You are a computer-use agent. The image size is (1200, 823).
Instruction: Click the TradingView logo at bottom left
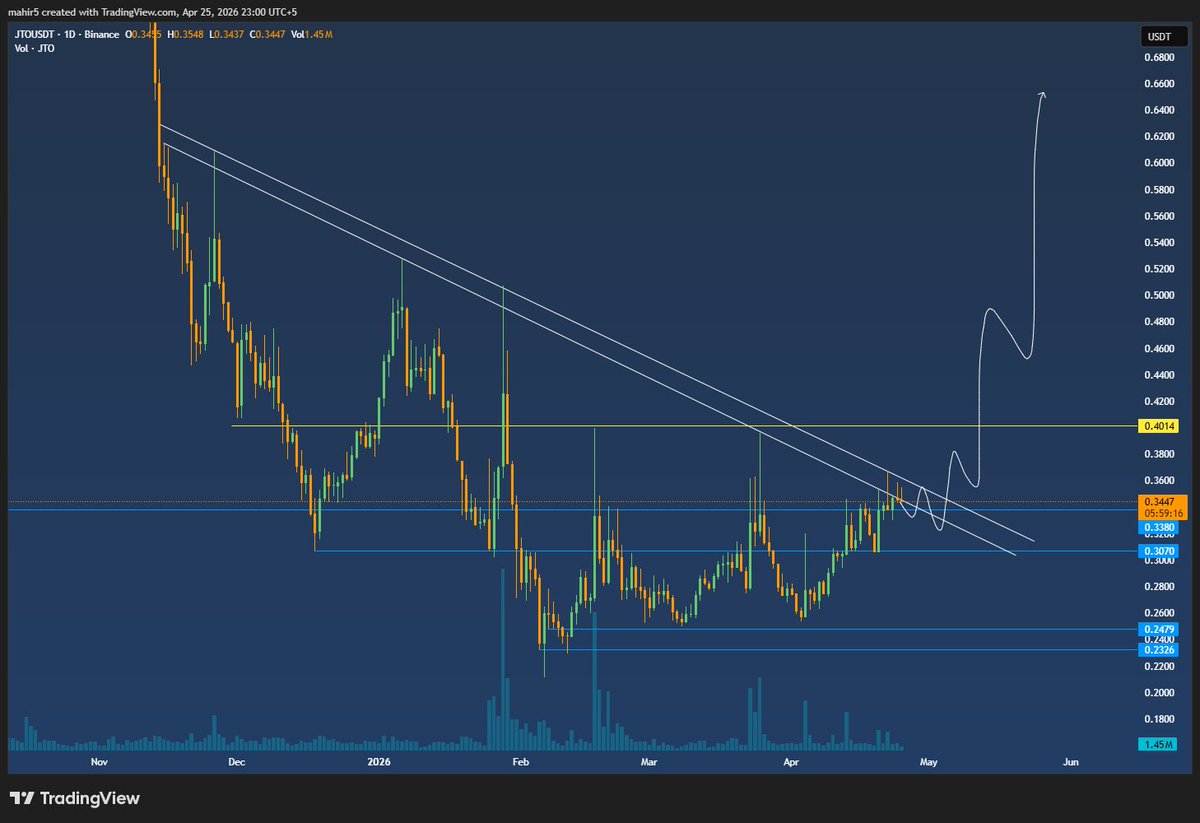75,798
